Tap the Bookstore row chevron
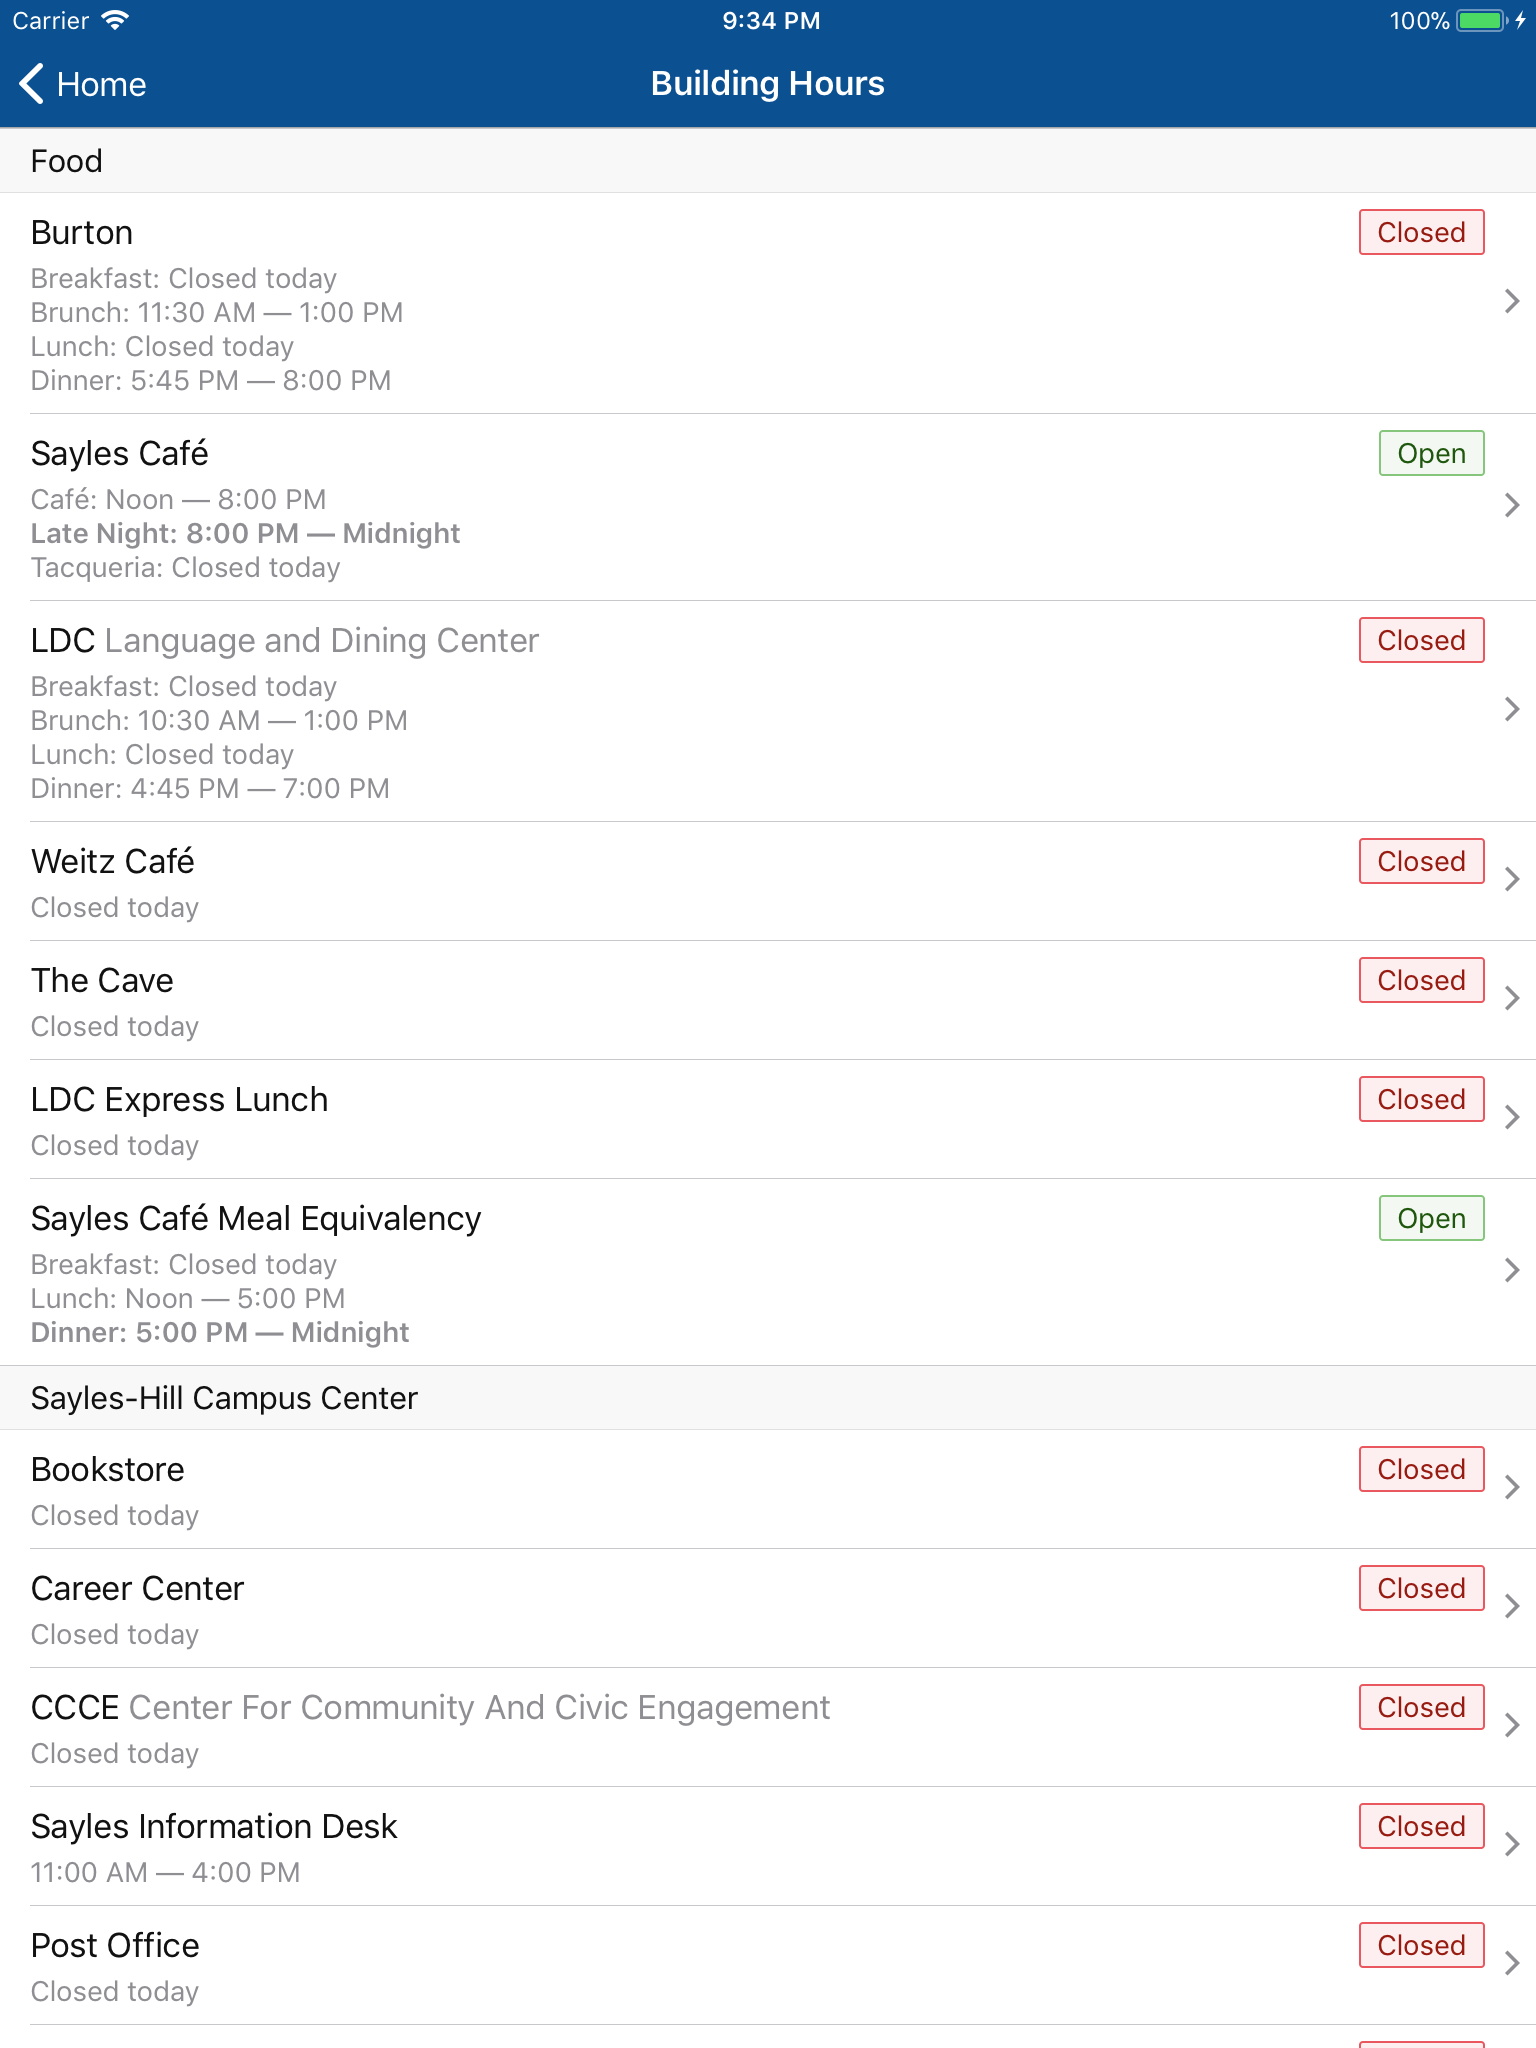The image size is (1536, 2048). [1512, 1487]
